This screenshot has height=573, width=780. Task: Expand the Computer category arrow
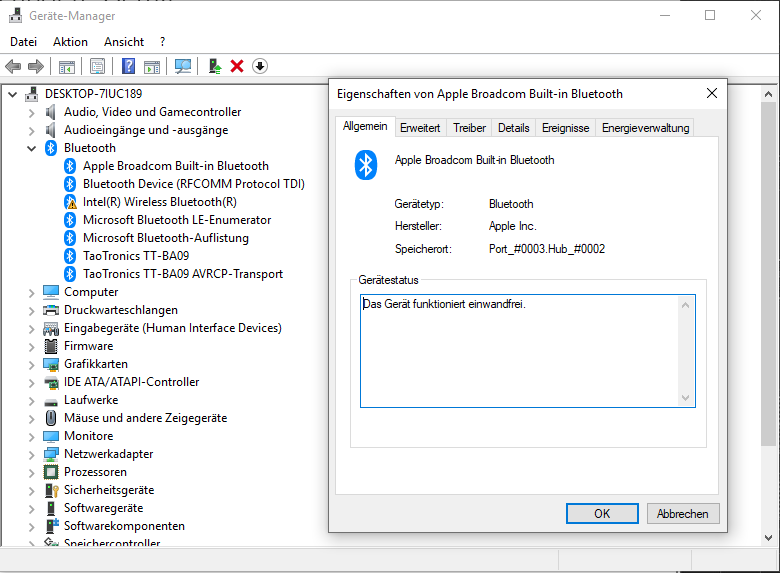point(31,292)
